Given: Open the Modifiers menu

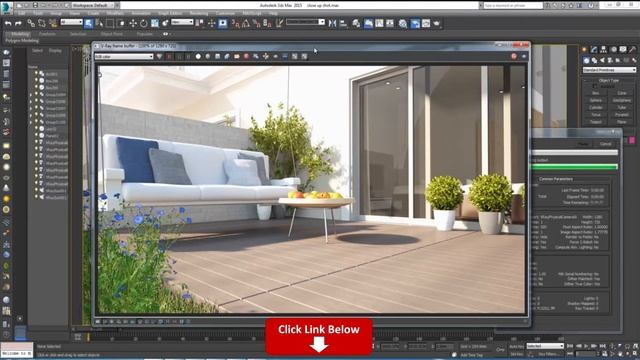Looking at the screenshot, I should pos(115,13).
